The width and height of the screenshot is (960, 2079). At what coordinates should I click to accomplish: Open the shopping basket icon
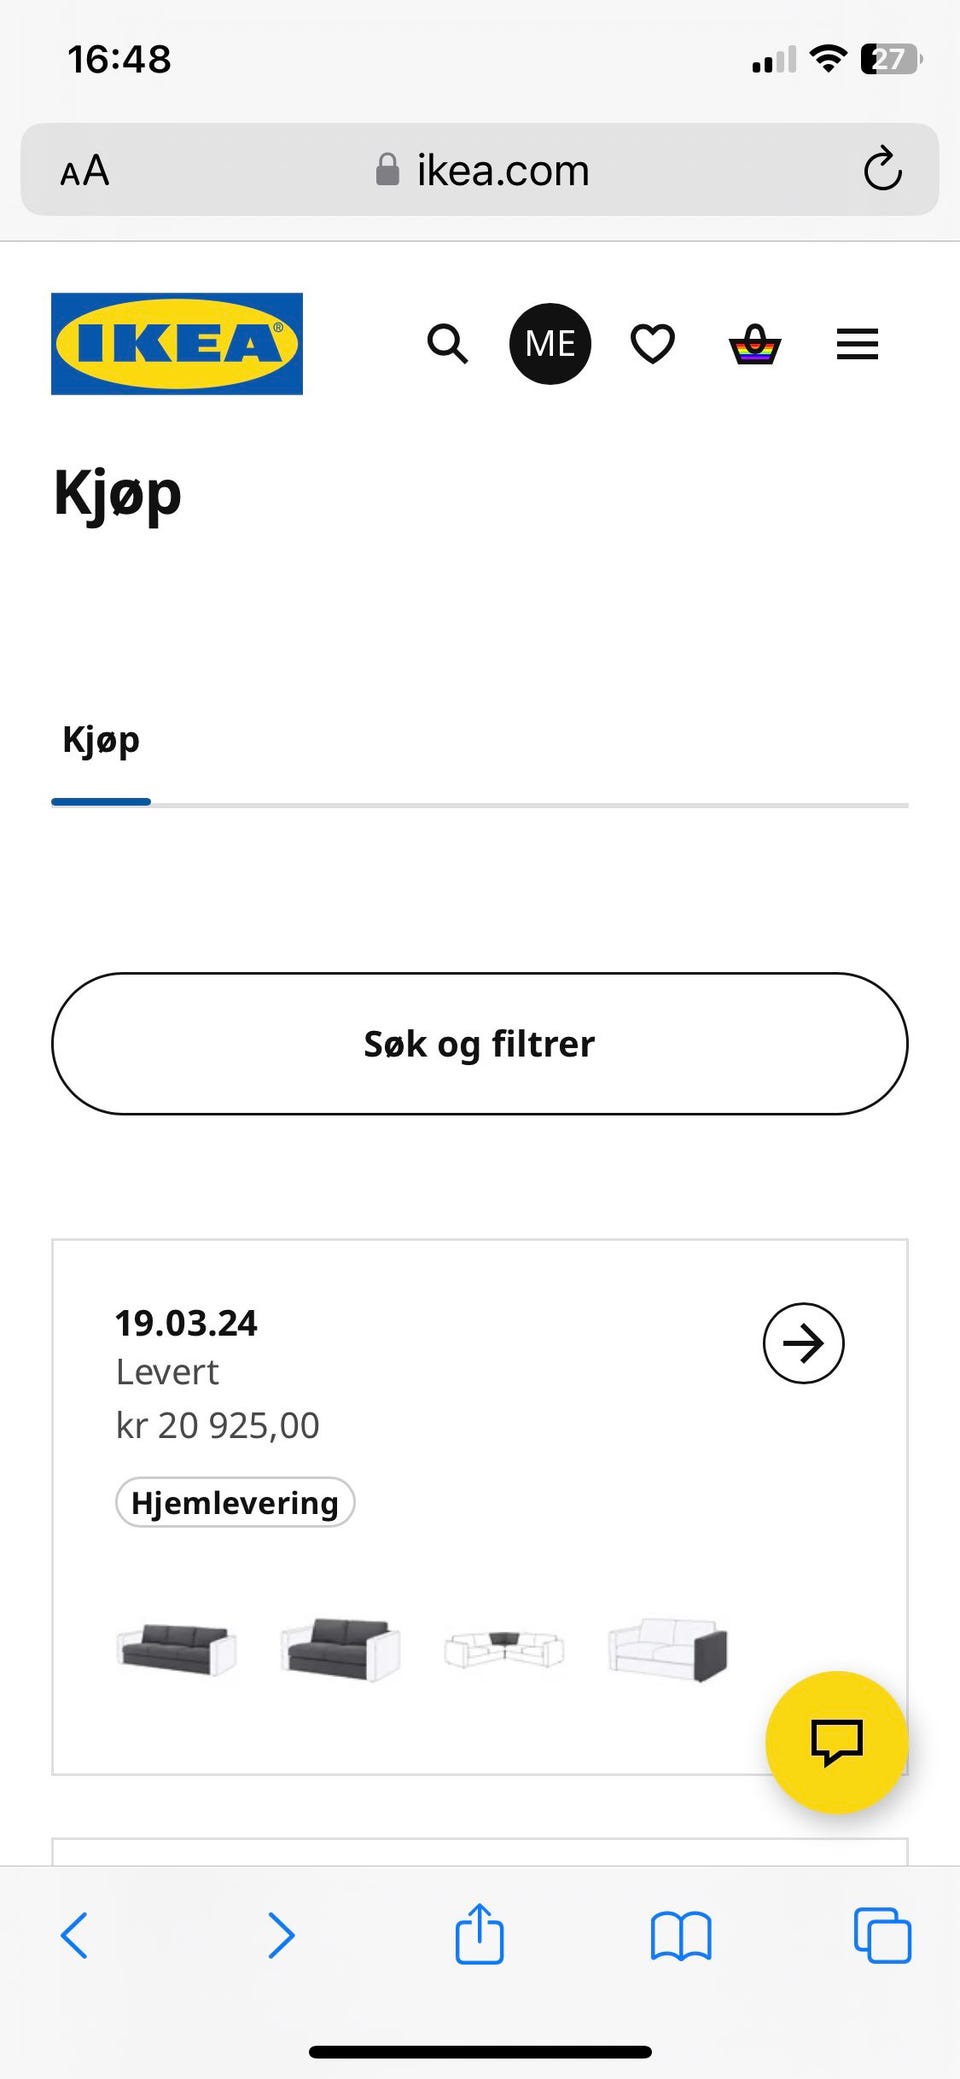pos(755,344)
